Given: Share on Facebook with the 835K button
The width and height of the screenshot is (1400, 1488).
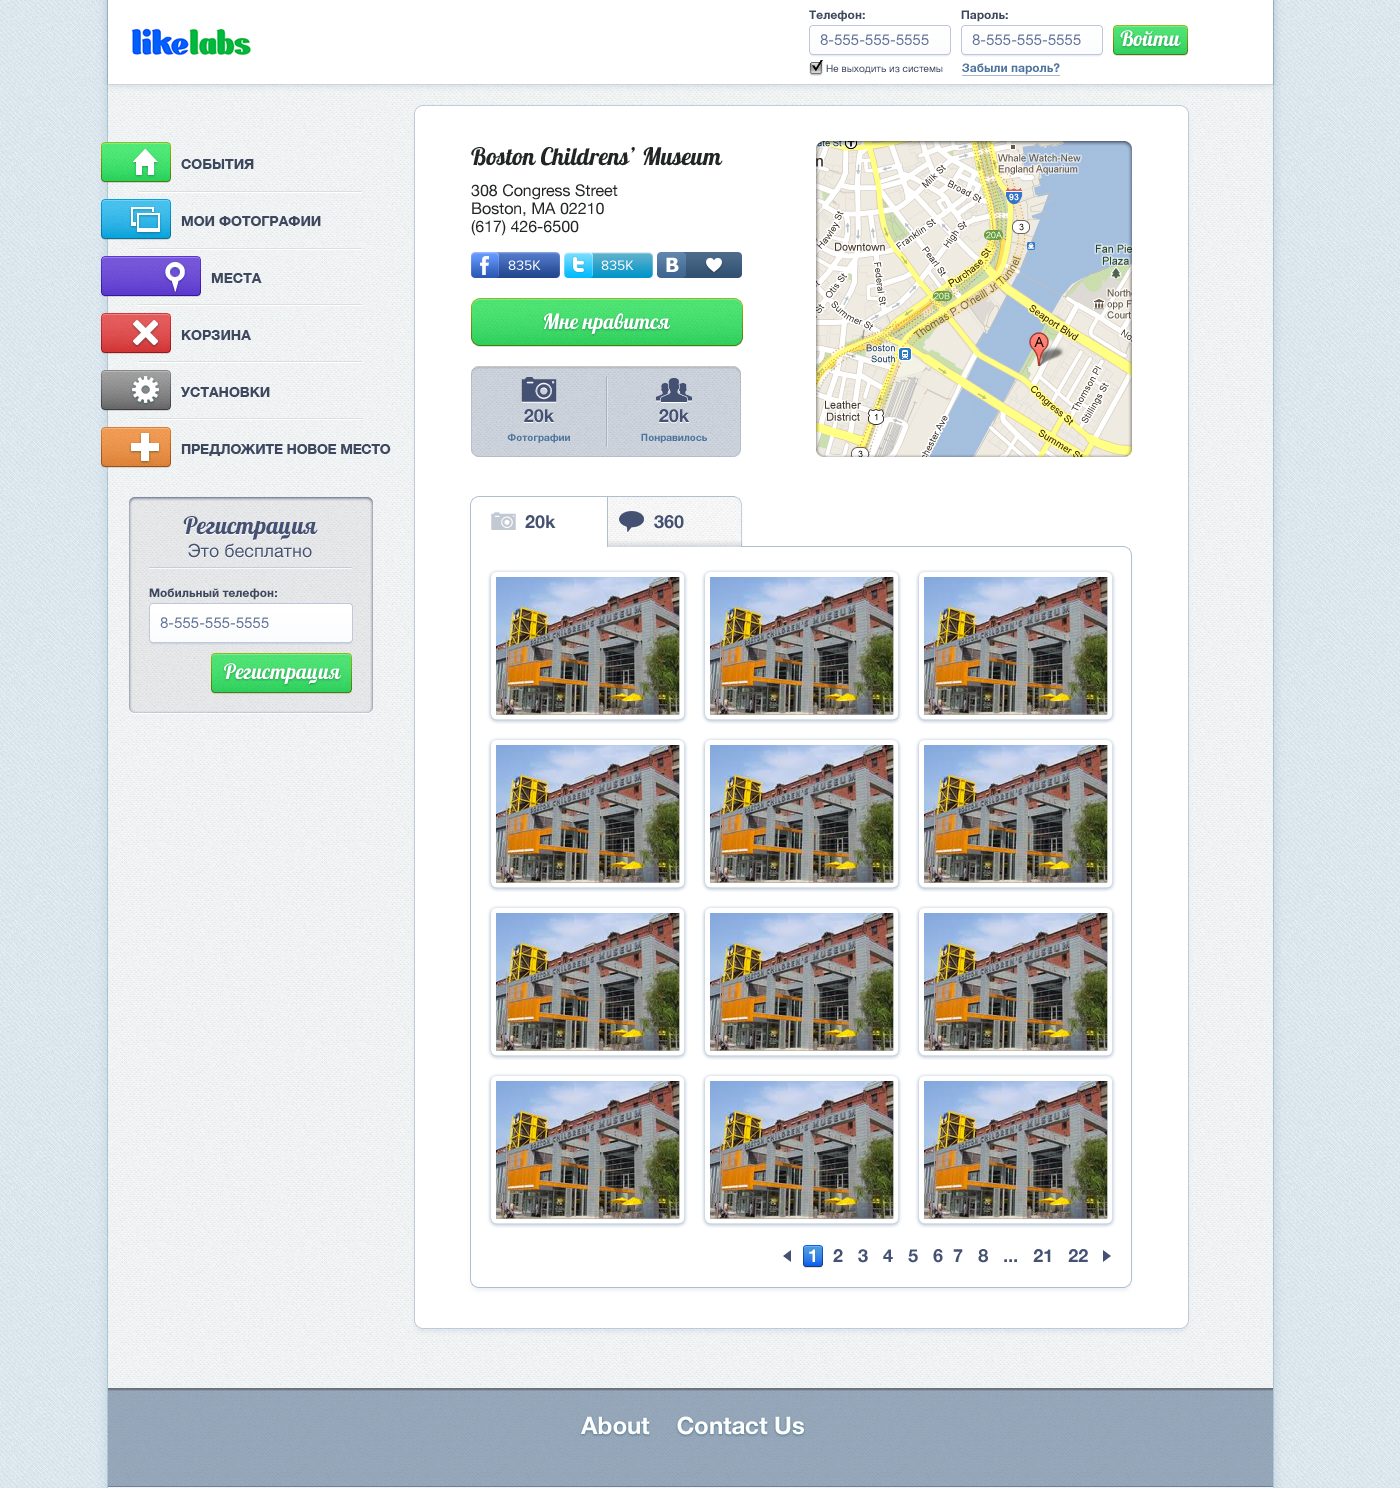Looking at the screenshot, I should (515, 265).
